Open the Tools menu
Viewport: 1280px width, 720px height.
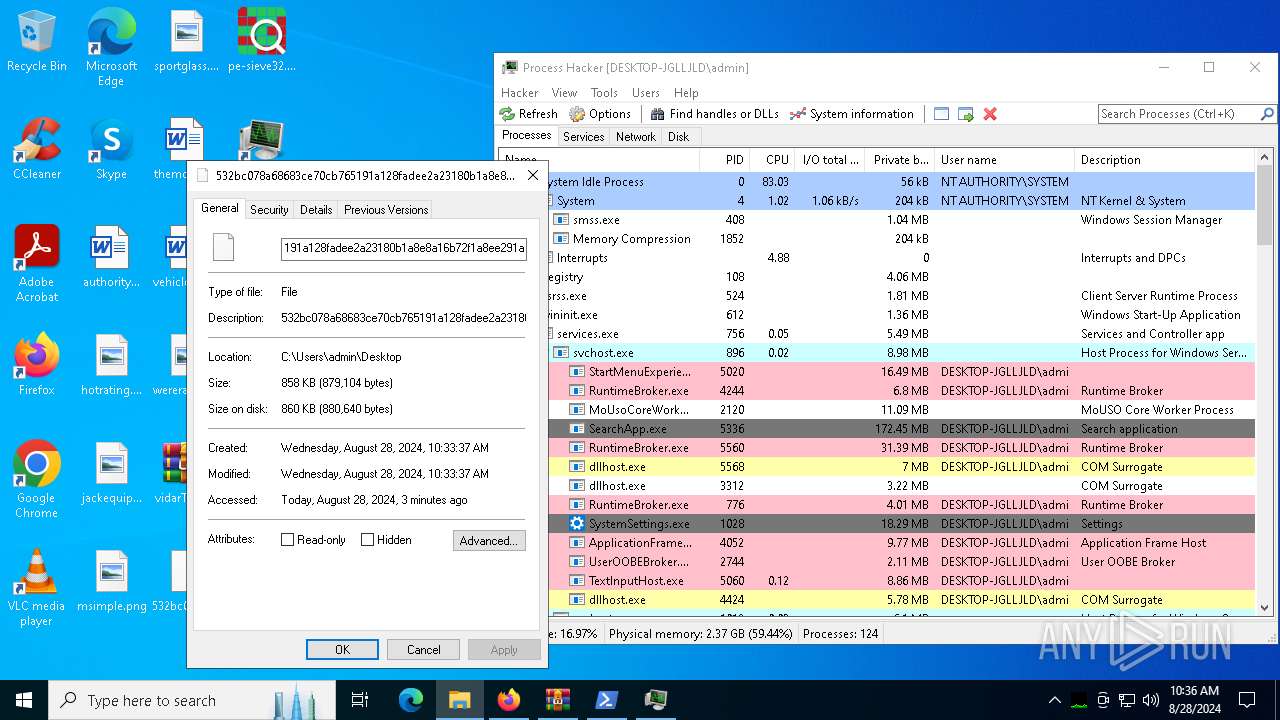pos(604,93)
